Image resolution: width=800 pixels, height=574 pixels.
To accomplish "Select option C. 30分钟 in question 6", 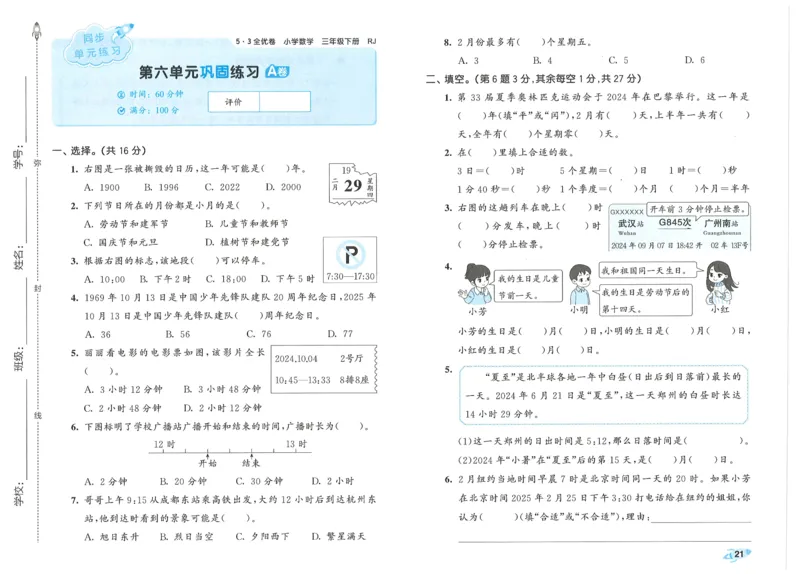I will [x=259, y=481].
